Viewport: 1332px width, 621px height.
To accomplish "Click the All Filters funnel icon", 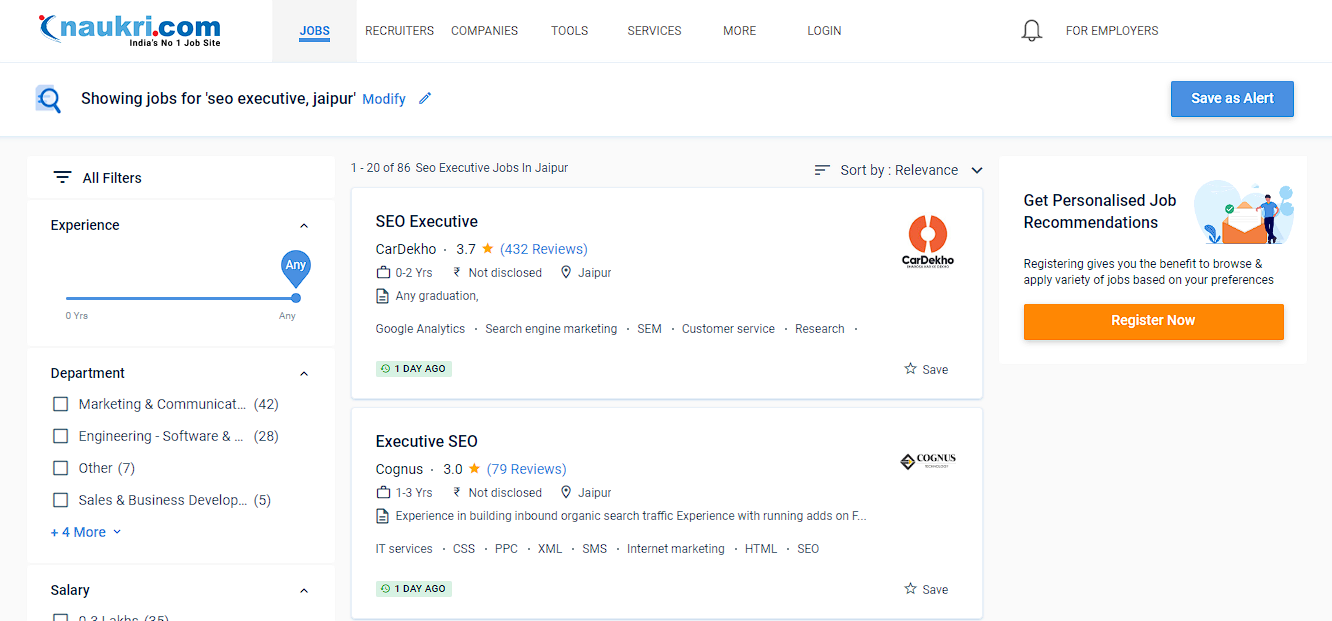I will tap(60, 177).
